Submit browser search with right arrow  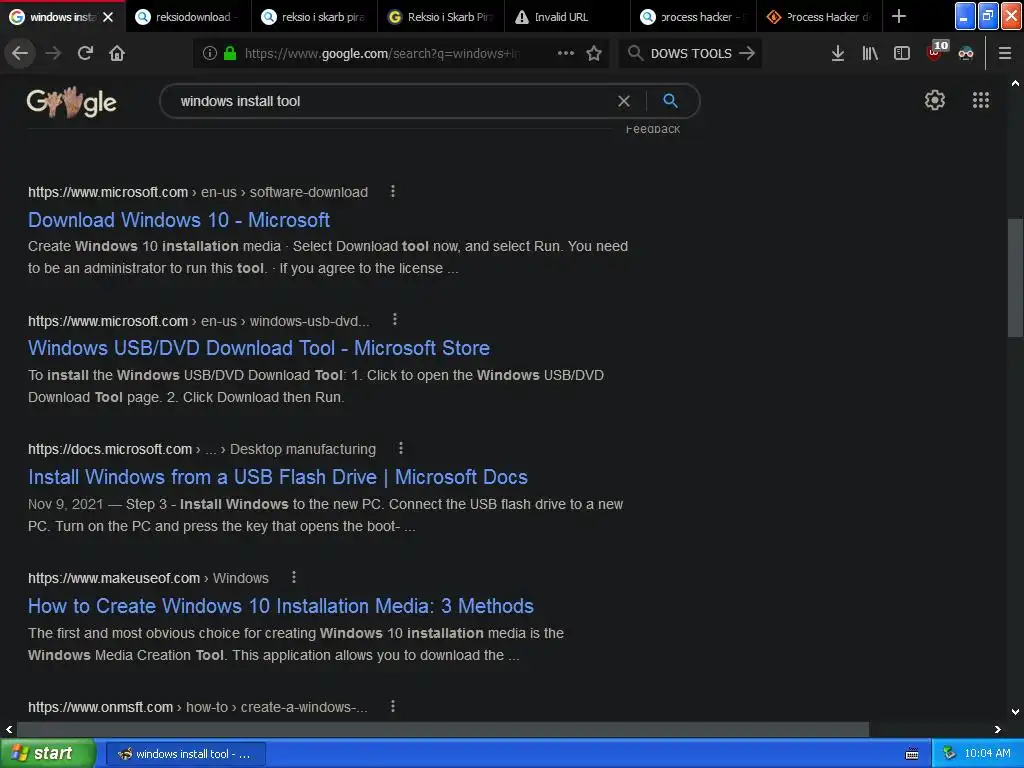click(746, 54)
